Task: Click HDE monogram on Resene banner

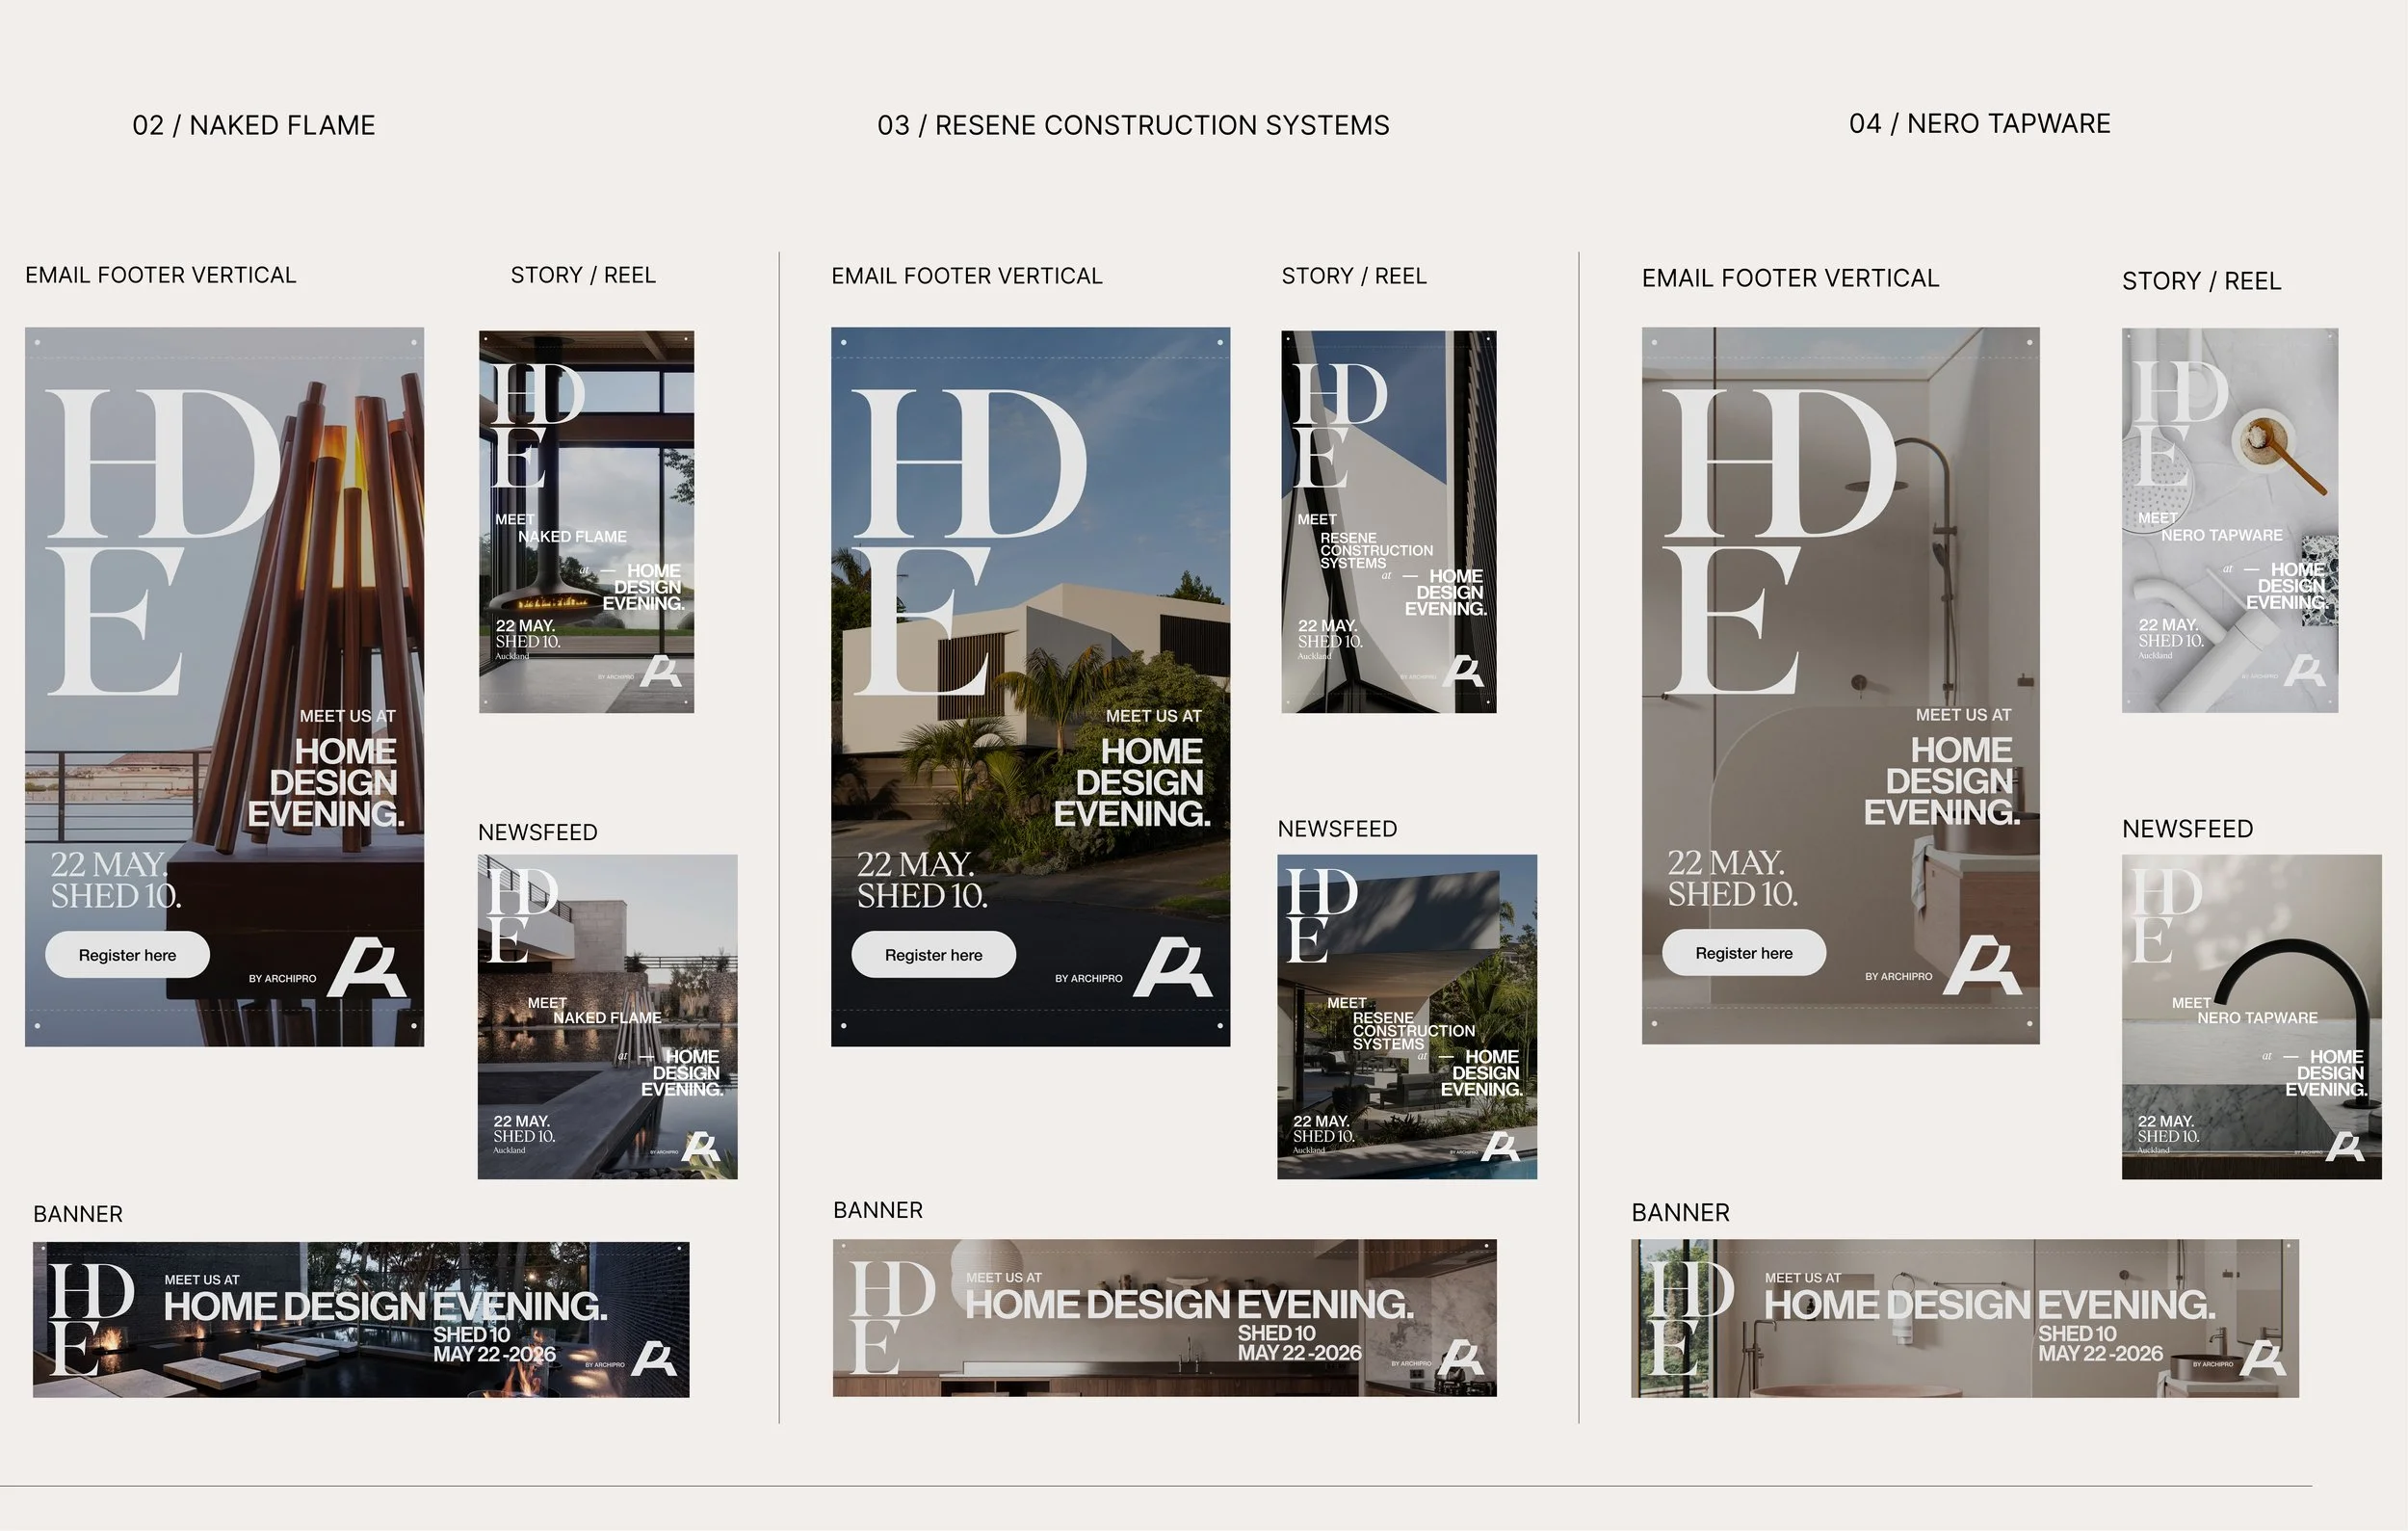Action: pos(893,1317)
